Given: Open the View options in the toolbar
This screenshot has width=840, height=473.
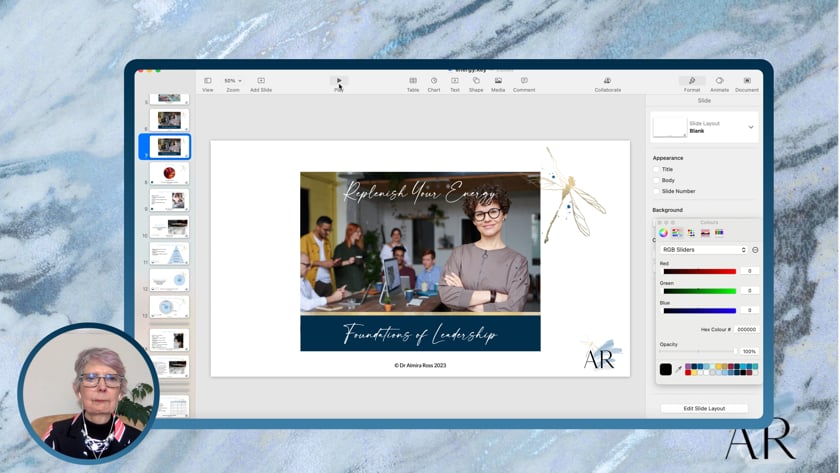Looking at the screenshot, I should [x=207, y=80].
